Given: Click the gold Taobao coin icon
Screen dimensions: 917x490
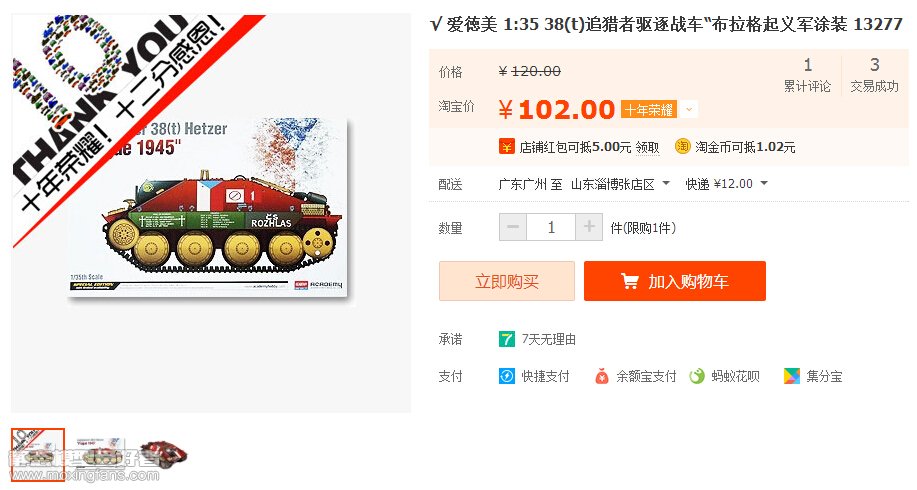Looking at the screenshot, I should click(682, 146).
